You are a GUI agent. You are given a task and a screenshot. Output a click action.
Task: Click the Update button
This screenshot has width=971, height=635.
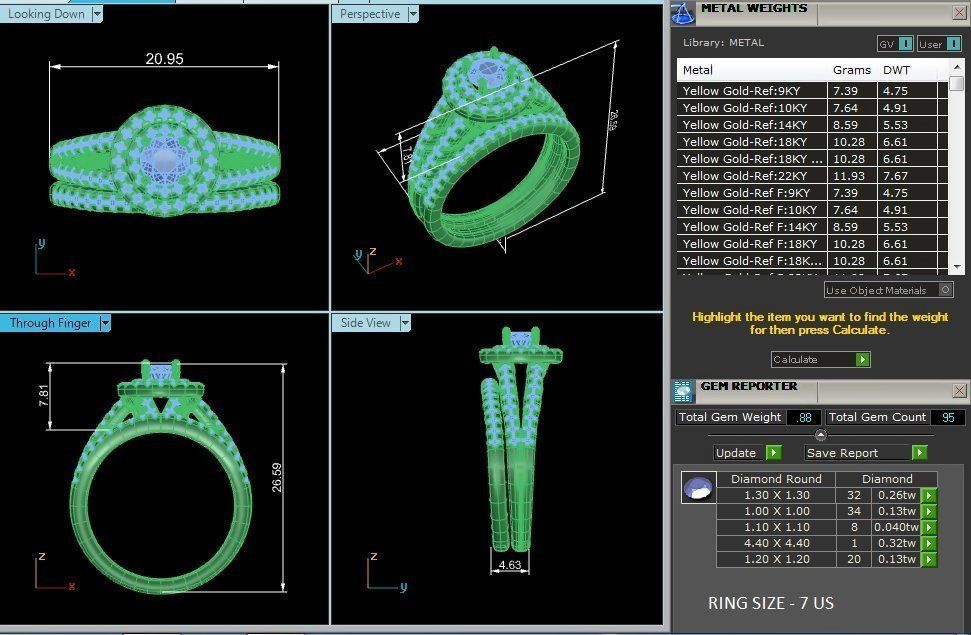tap(747, 453)
